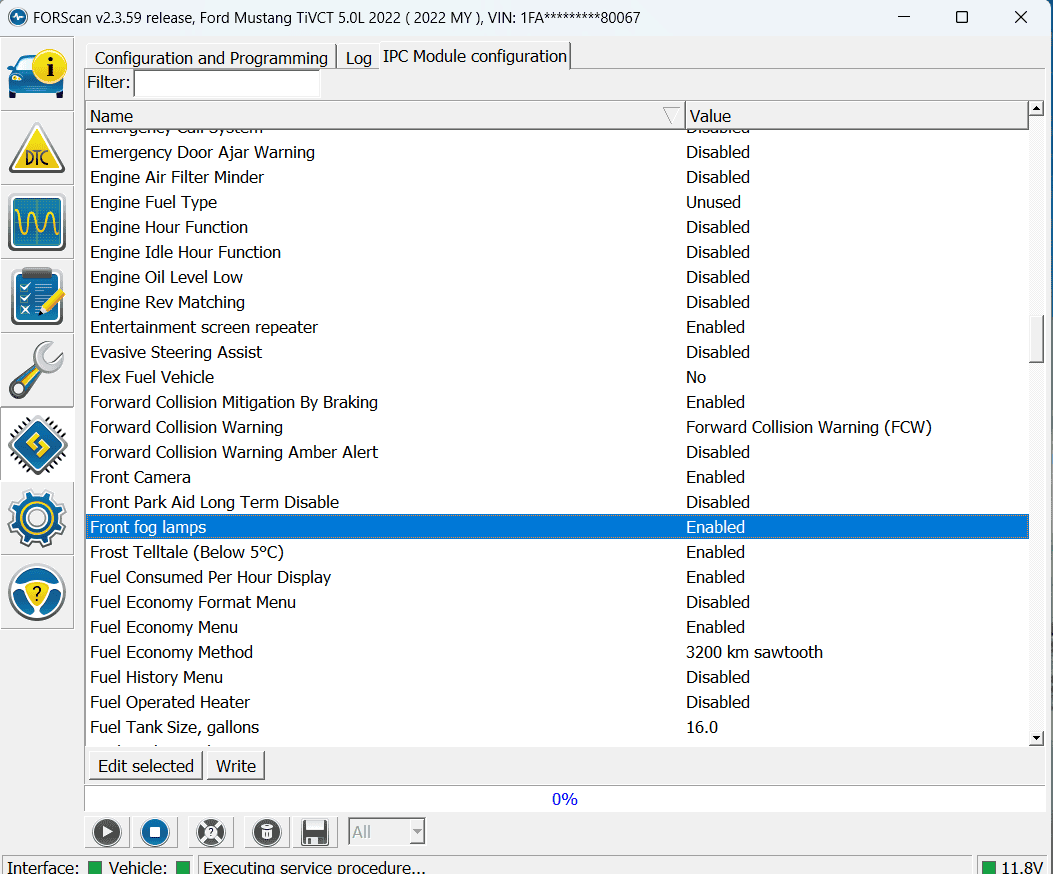The width and height of the screenshot is (1053, 874).
Task: Open the DTC trouble codes section
Action: tap(37, 148)
